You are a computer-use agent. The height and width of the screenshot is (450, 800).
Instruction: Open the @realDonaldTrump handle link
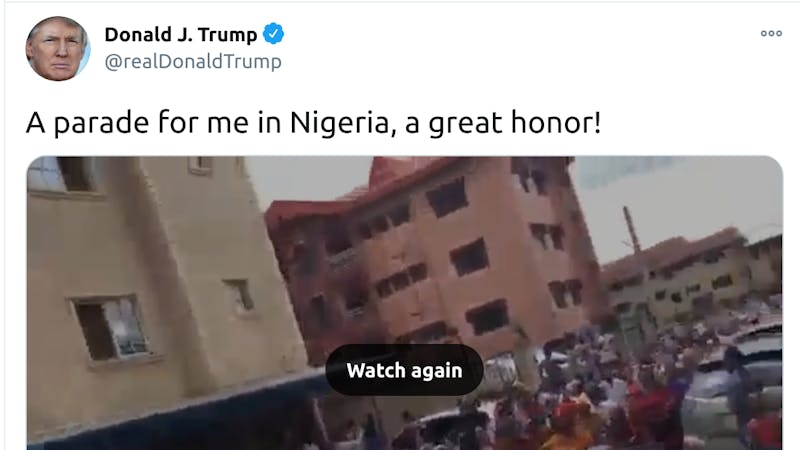coord(193,62)
